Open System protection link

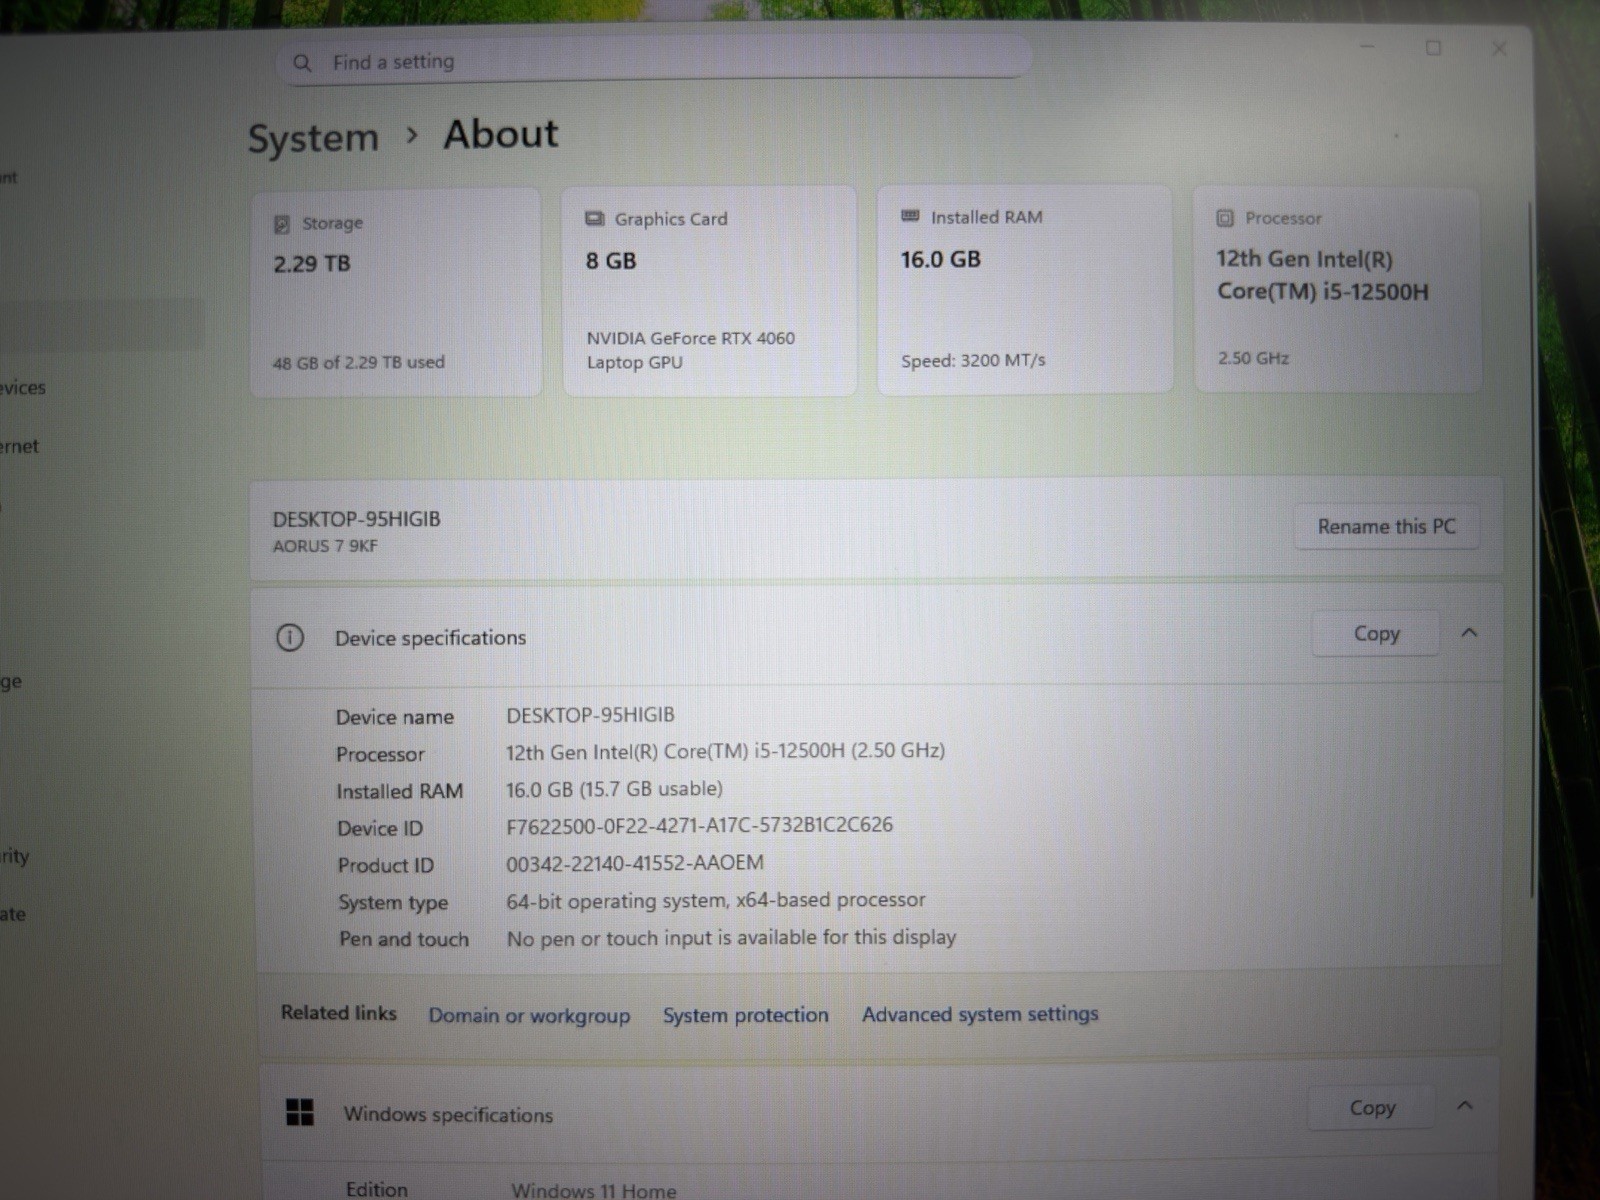click(x=746, y=1015)
